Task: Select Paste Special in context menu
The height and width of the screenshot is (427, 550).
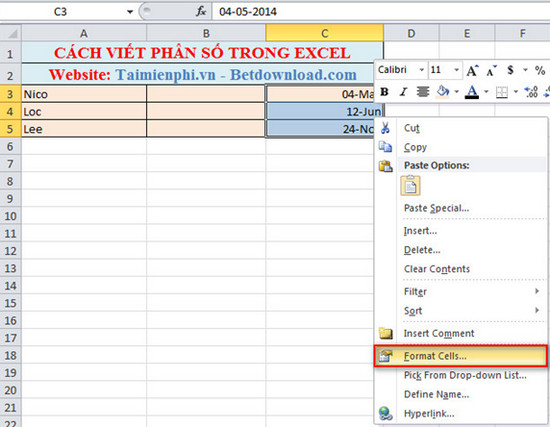Action: pyautogui.click(x=436, y=208)
